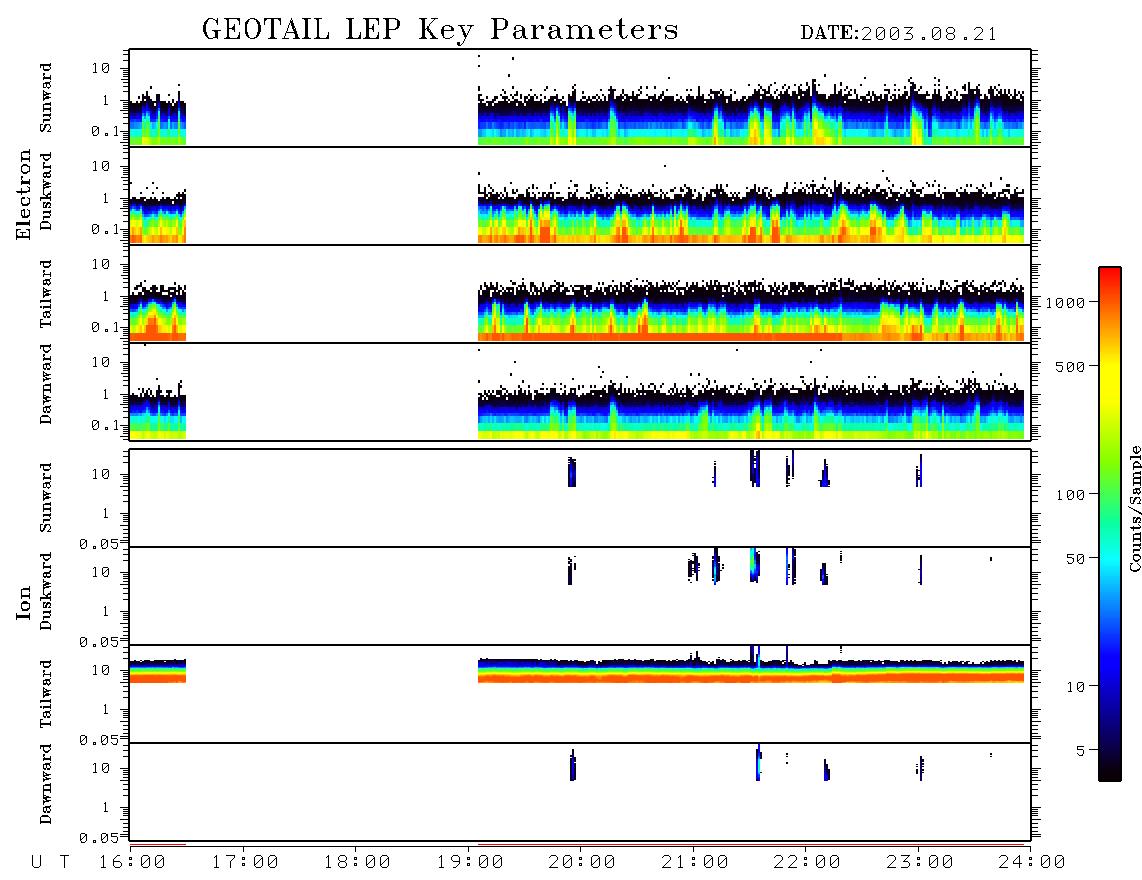1142x880 pixels.
Task: Click the '500' color bar tick label
Action: [x=1070, y=366]
